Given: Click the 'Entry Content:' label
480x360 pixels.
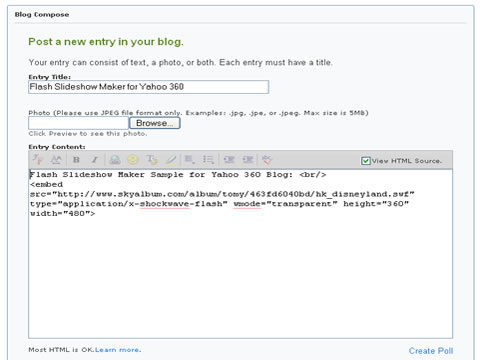Looking at the screenshot, I should click(x=57, y=147).
